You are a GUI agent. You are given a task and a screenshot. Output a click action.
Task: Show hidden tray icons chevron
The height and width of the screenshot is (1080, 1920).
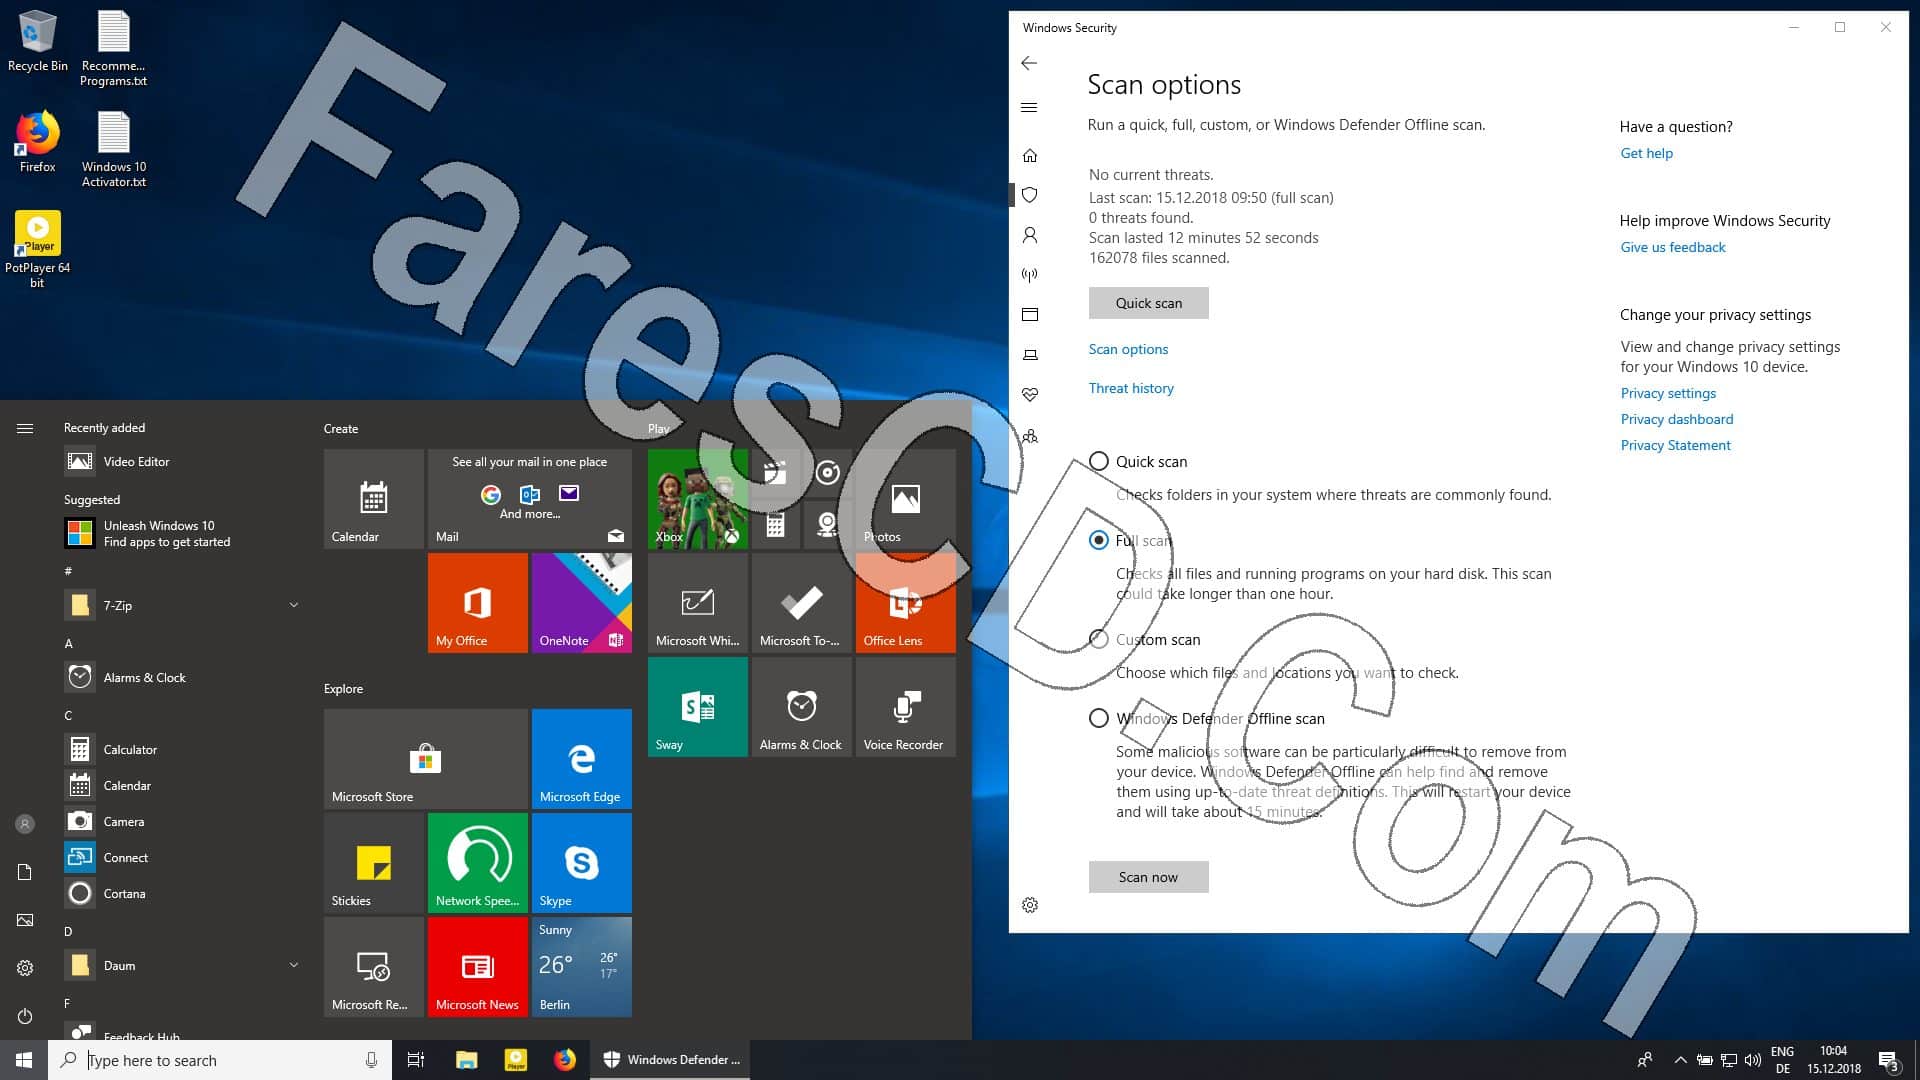(x=1680, y=1060)
